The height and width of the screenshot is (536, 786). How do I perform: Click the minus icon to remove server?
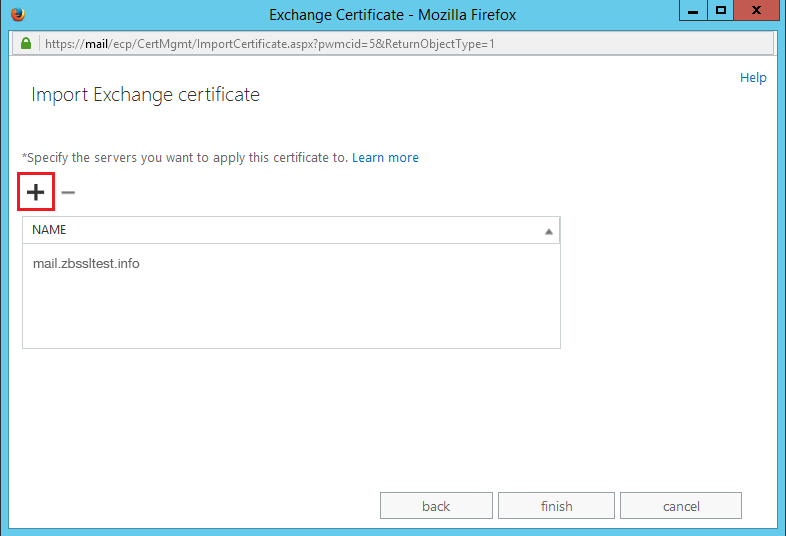pos(68,192)
